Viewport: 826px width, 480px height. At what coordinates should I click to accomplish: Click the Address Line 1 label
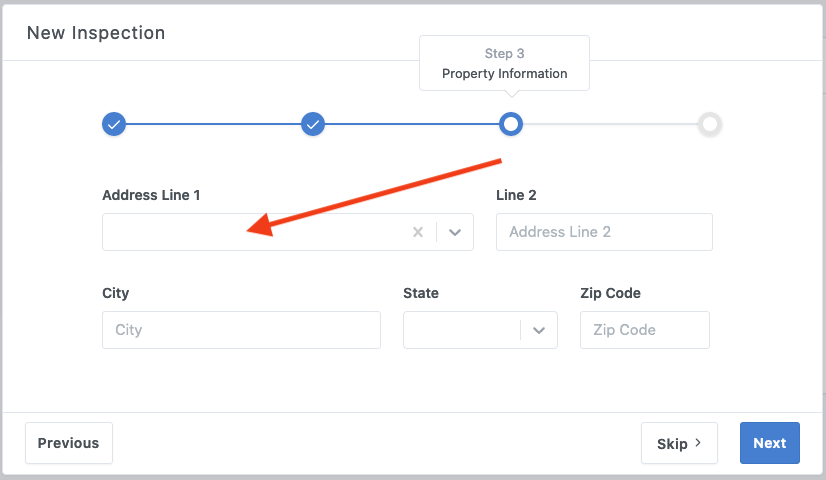151,195
